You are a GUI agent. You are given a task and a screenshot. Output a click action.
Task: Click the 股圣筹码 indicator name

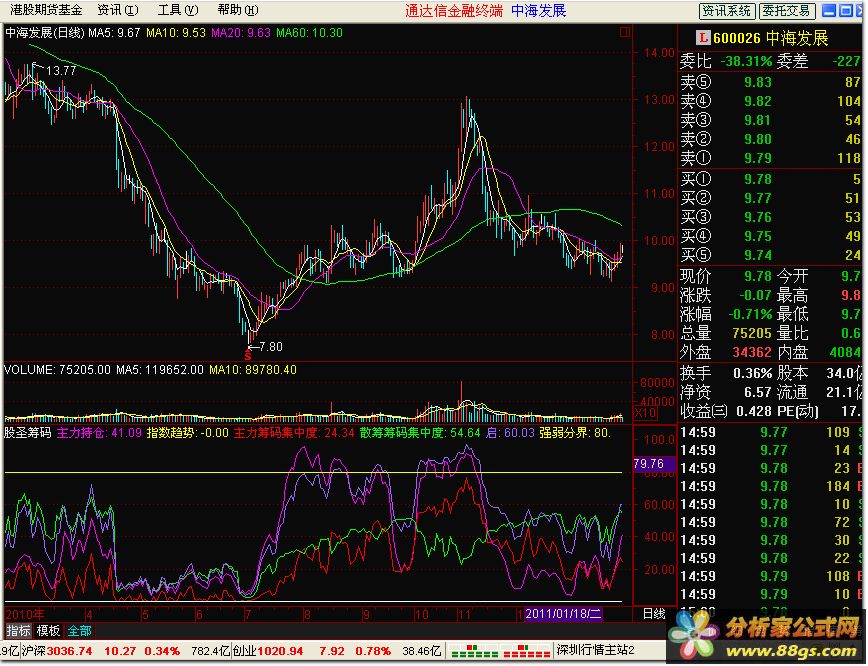coord(28,432)
